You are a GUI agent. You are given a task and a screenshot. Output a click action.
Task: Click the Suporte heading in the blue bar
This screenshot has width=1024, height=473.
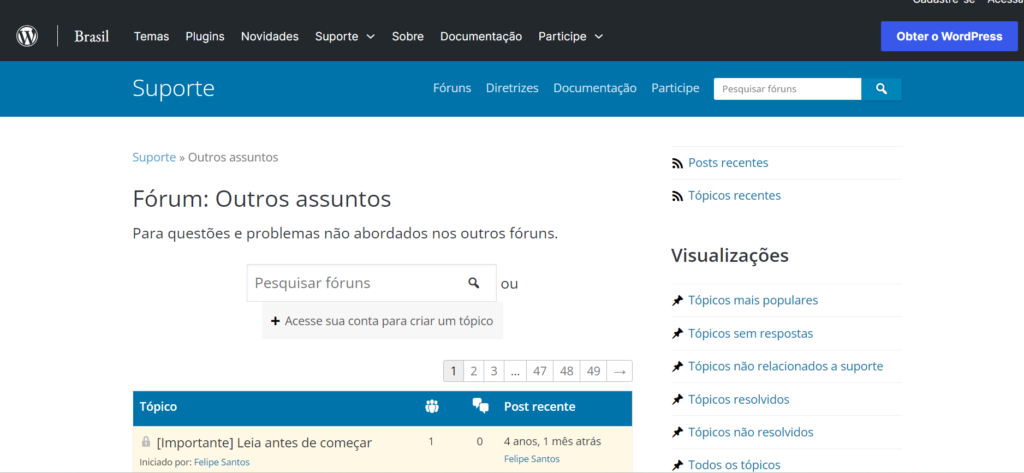click(173, 88)
